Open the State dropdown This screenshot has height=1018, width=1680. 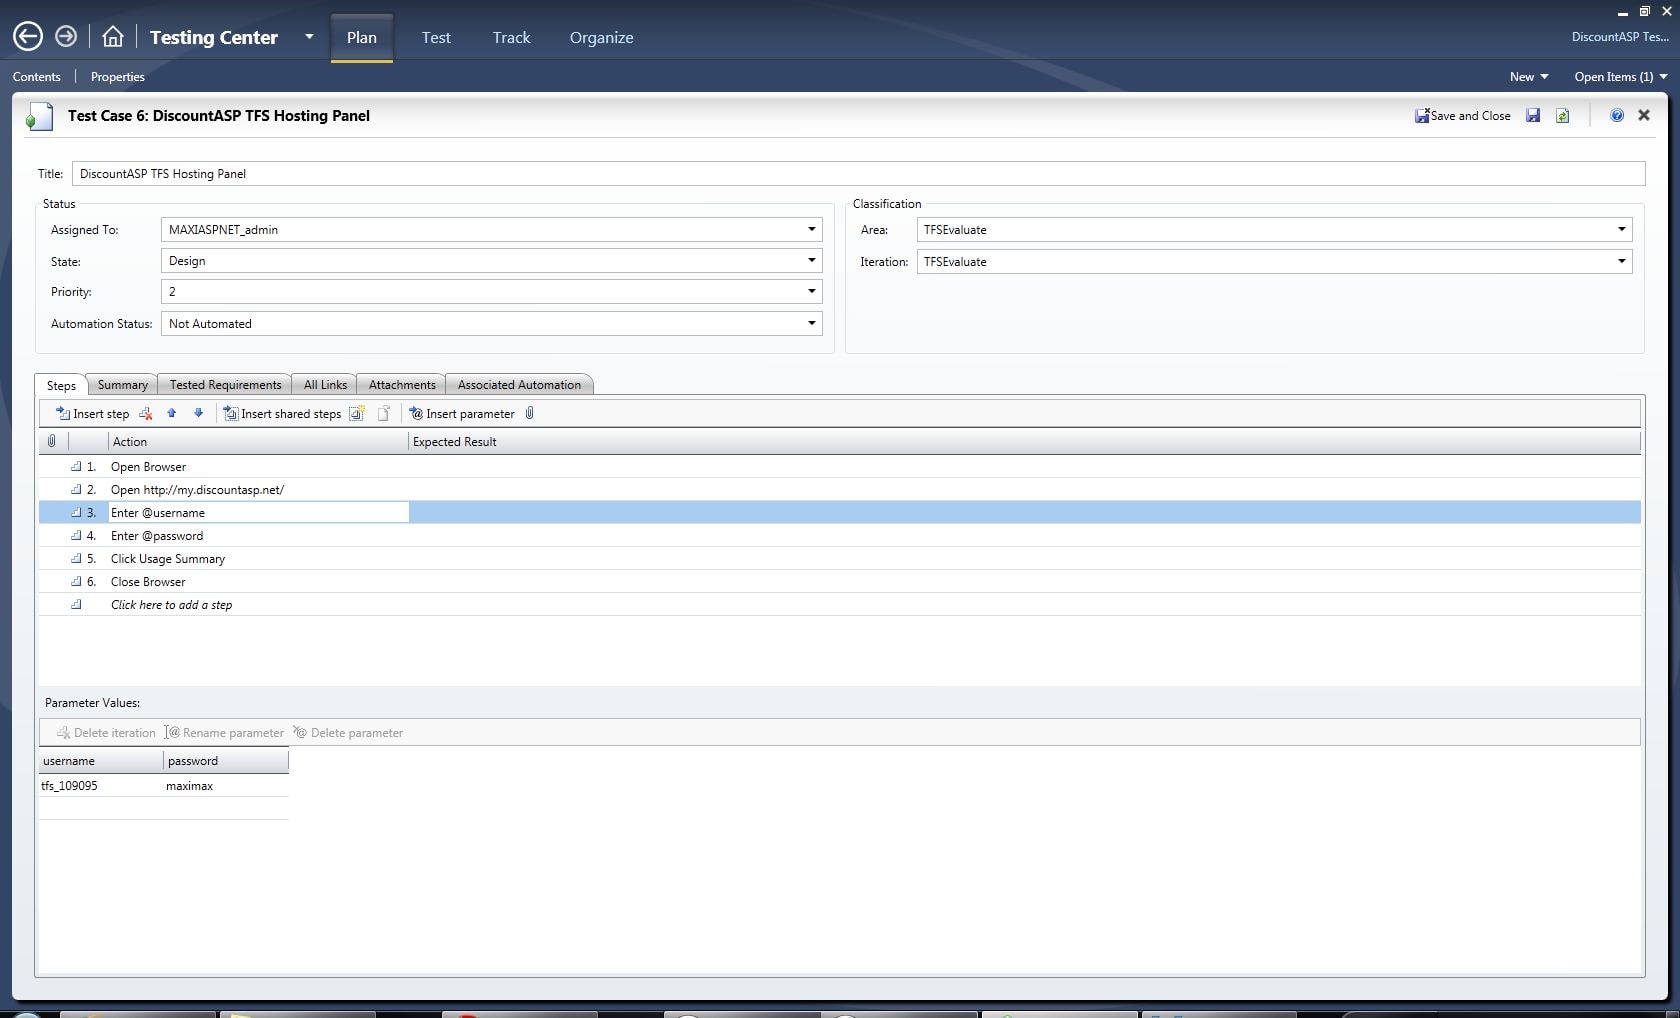491,261
